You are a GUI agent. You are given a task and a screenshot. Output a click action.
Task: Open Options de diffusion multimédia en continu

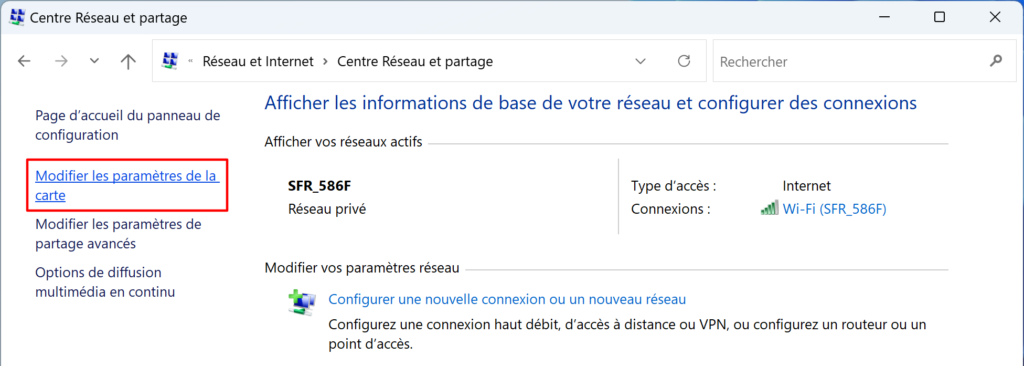(x=104, y=282)
